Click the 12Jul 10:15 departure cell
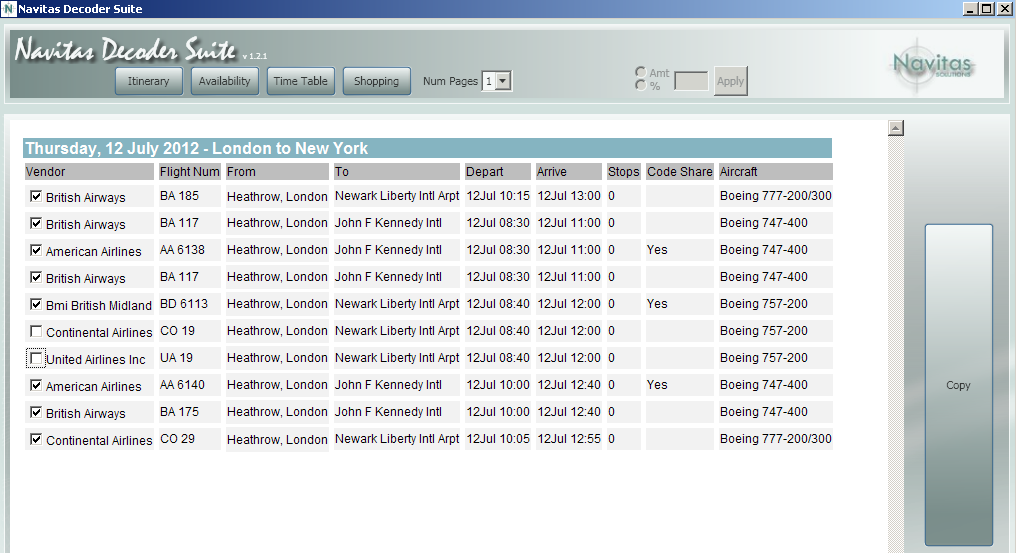Viewport: 1016px width, 553px height. tap(498, 196)
